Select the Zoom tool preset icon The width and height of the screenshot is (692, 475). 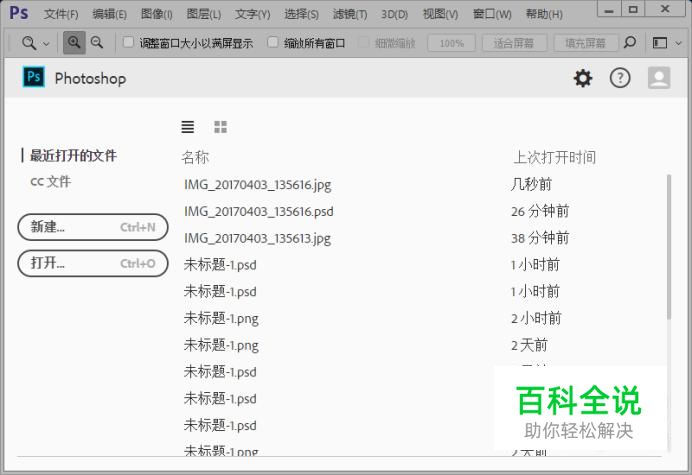[29, 43]
